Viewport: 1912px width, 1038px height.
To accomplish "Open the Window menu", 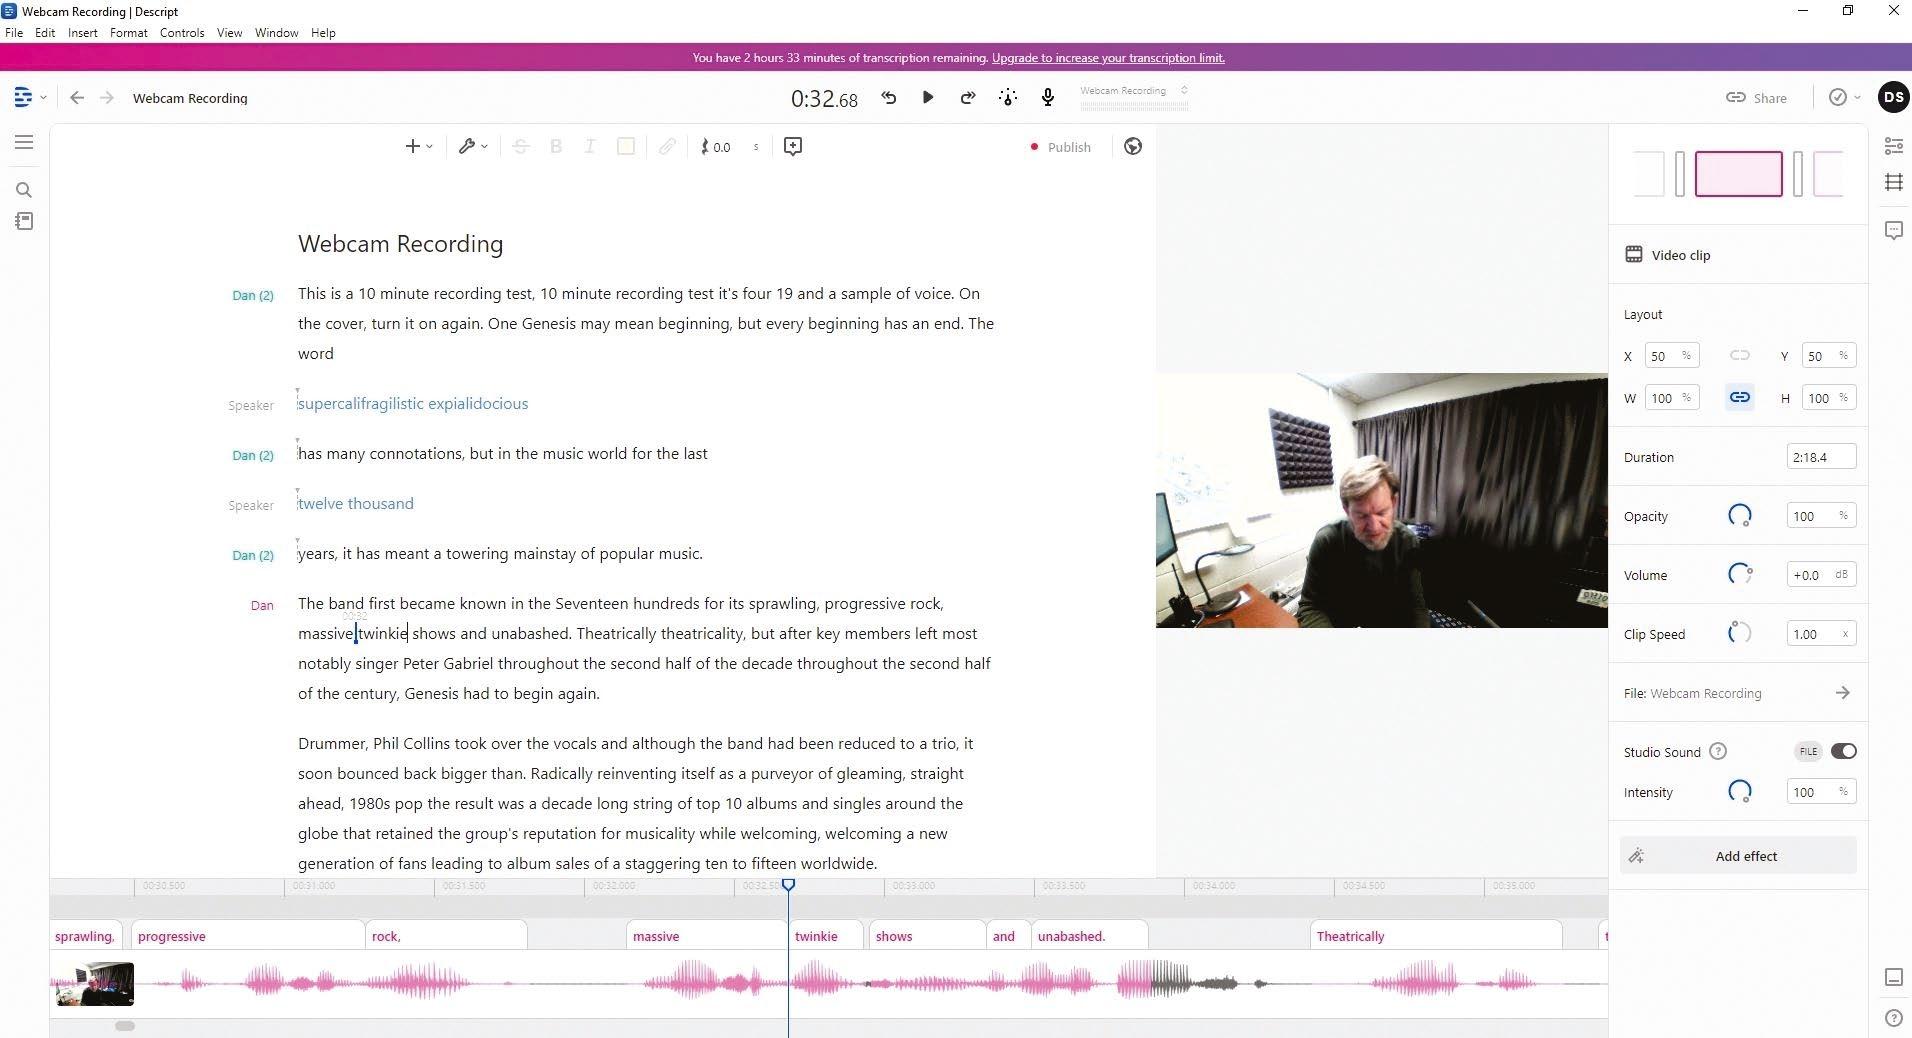I will [x=276, y=32].
